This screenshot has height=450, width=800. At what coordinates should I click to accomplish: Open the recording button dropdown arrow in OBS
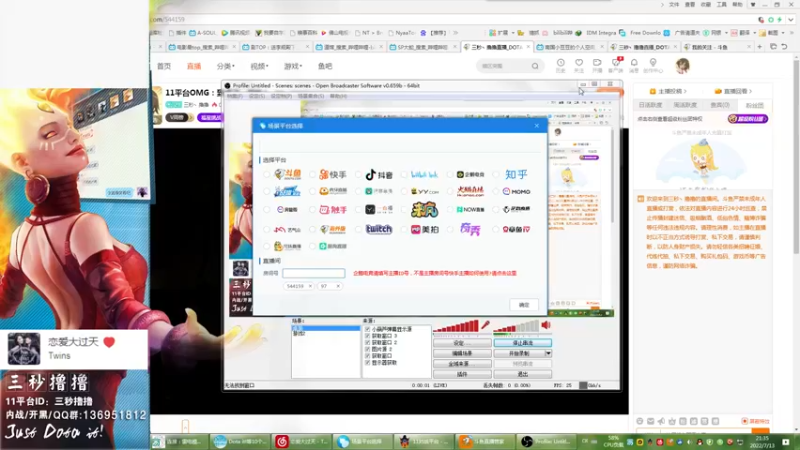point(548,353)
